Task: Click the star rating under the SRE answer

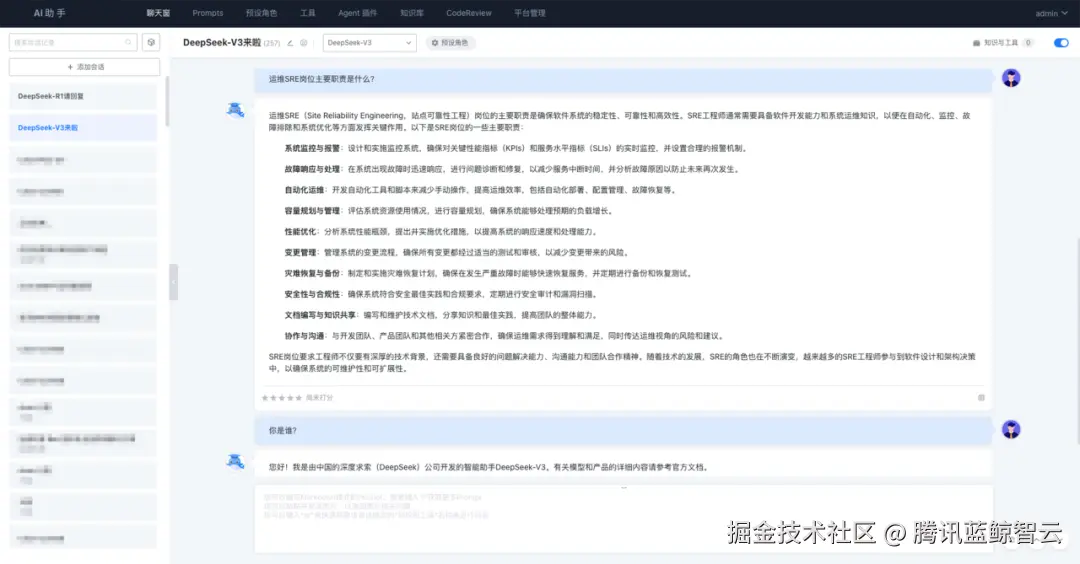Action: tap(281, 397)
